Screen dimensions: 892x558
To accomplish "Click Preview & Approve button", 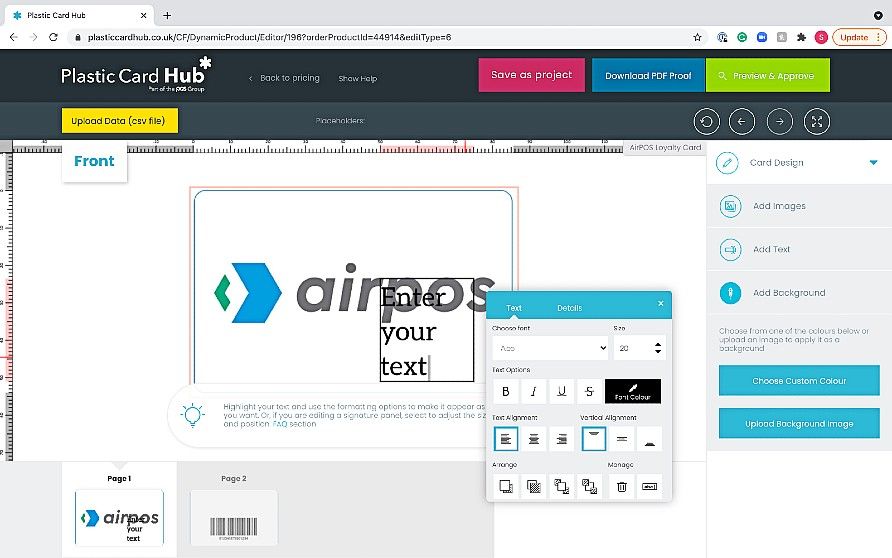I will [768, 75].
